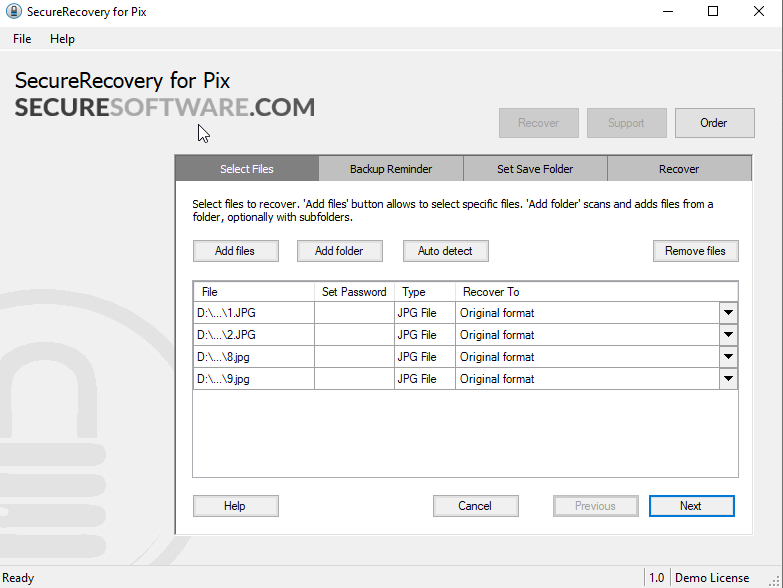Cancel the recovery wizard
Viewport: 783px width, 588px height.
475,506
